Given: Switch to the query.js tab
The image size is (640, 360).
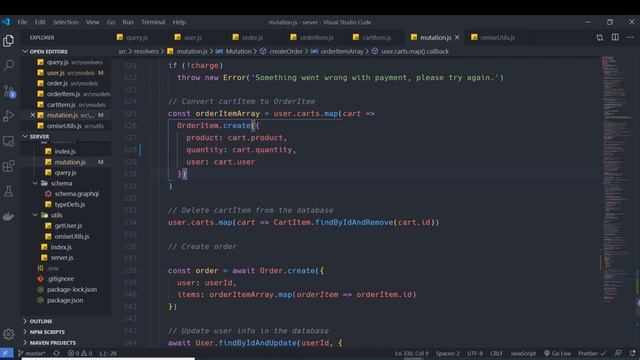Looking at the screenshot, I should click(x=137, y=38).
